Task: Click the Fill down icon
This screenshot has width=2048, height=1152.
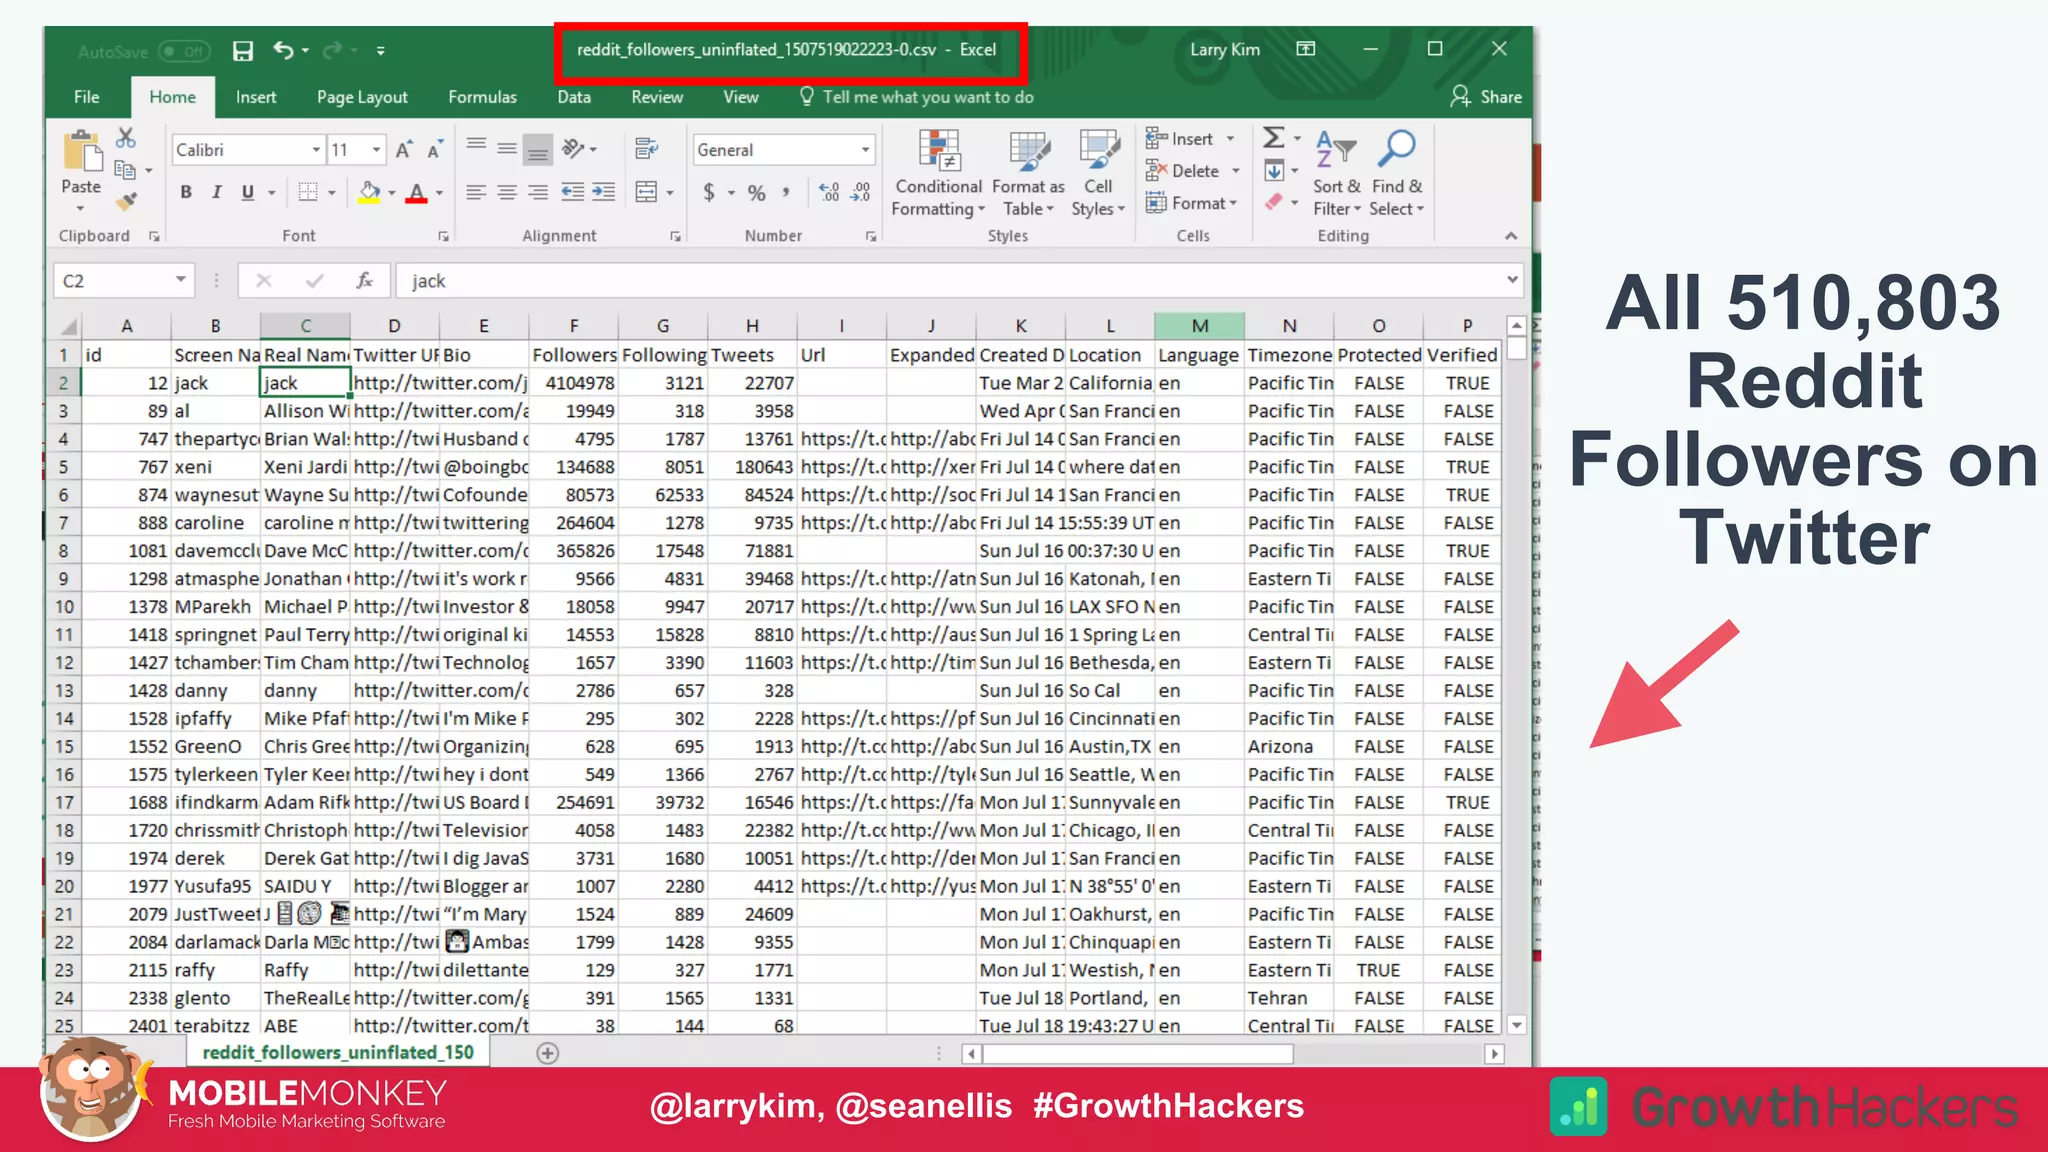Action: pyautogui.click(x=1274, y=170)
